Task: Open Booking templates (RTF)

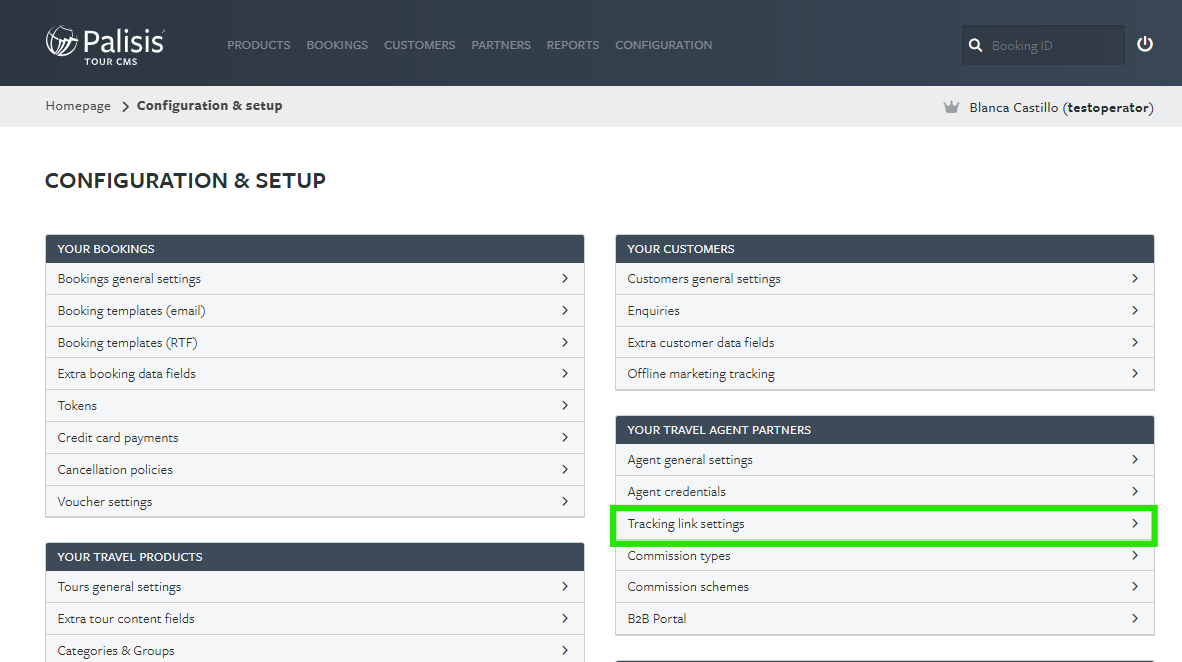Action: tap(315, 342)
